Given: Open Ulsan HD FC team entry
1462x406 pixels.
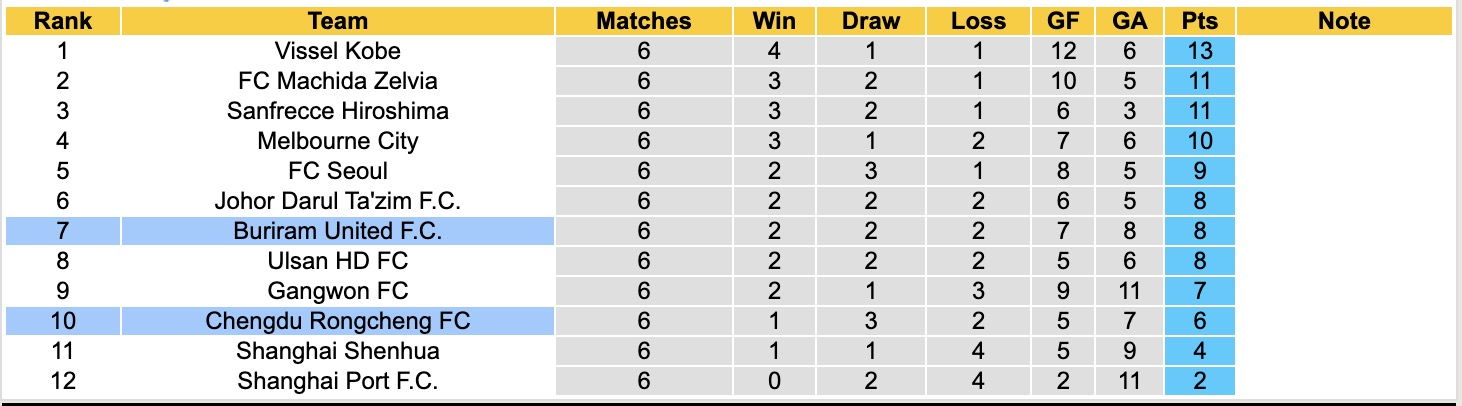Looking at the screenshot, I should (x=337, y=261).
